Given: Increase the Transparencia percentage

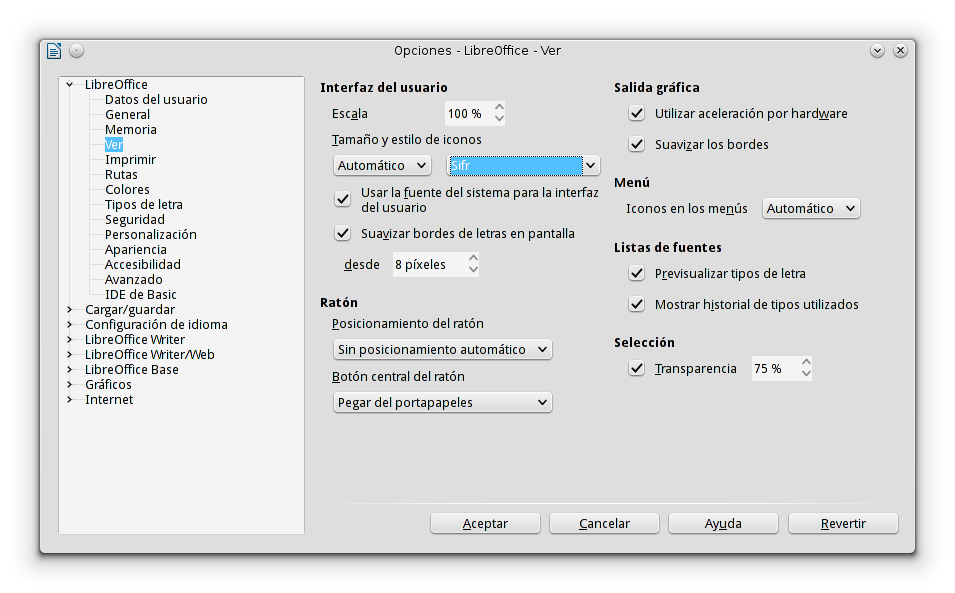Looking at the screenshot, I should 806,362.
